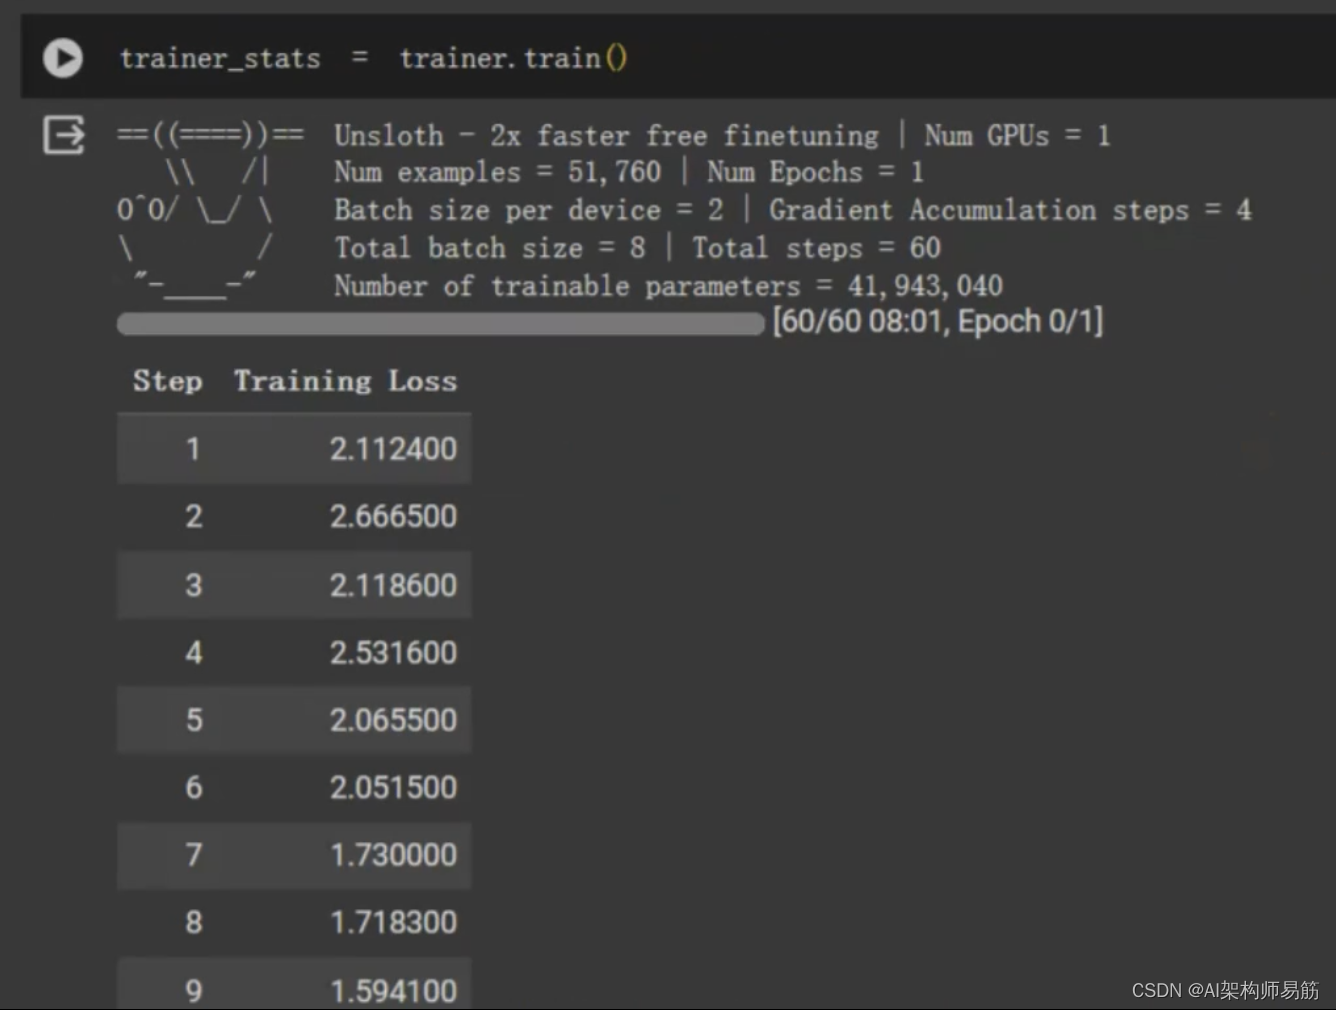Click Gradient Accumulation steps = 4 text
The width and height of the screenshot is (1336, 1010).
pos(1010,210)
